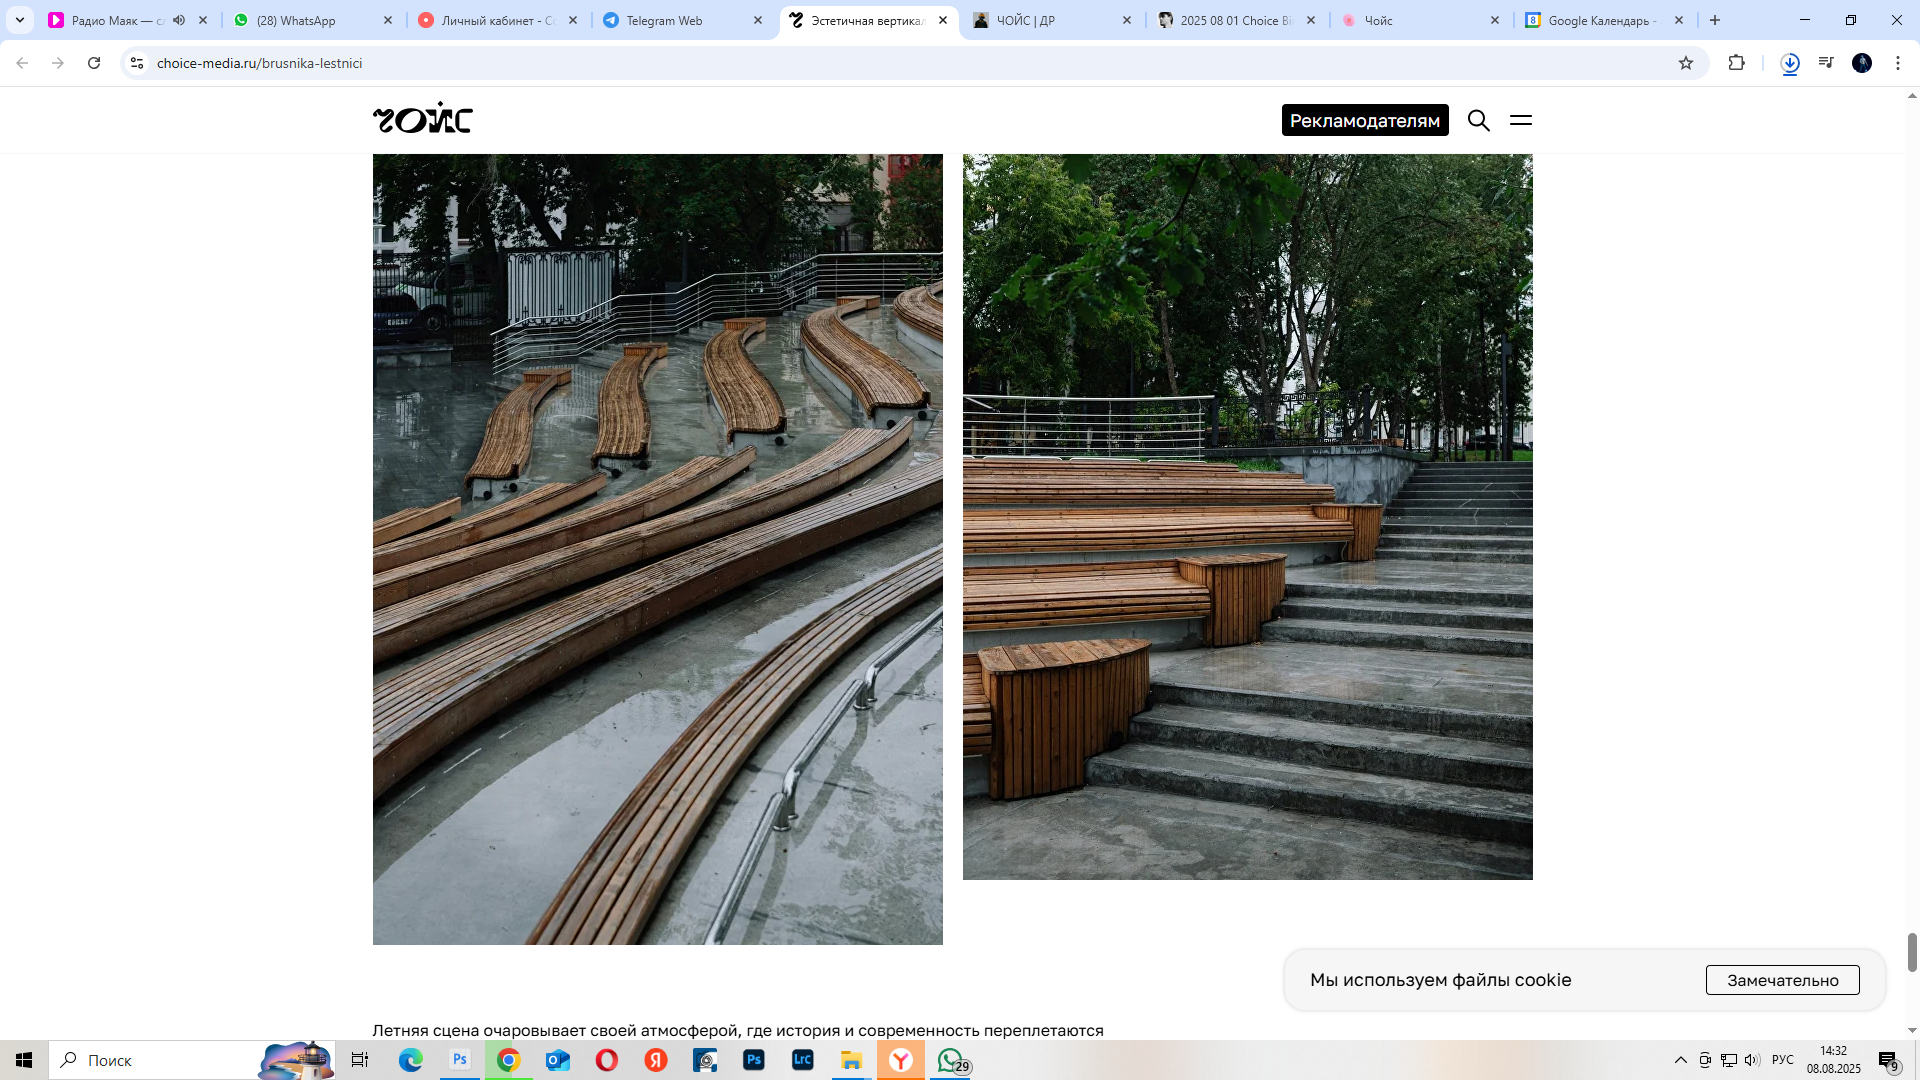The image size is (1920, 1080).
Task: Accept cookies with Замечательно button
Action: [1782, 980]
